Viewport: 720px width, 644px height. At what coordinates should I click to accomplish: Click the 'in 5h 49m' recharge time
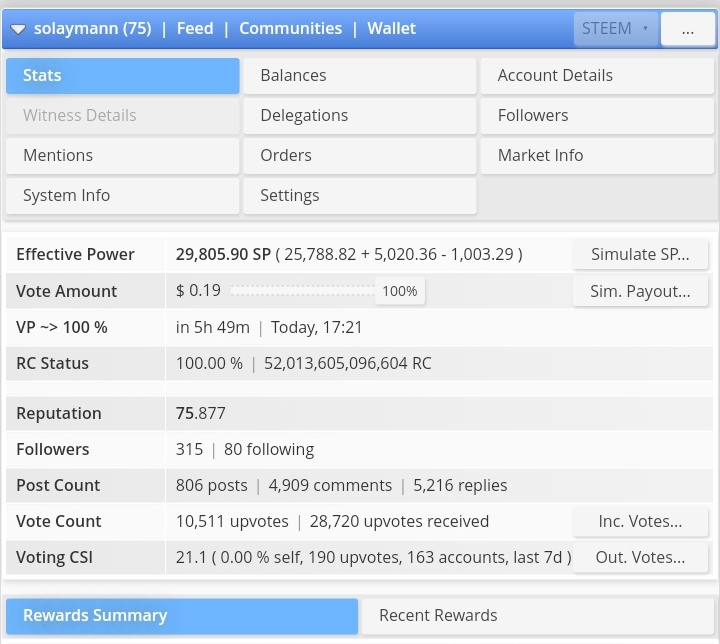213,328
